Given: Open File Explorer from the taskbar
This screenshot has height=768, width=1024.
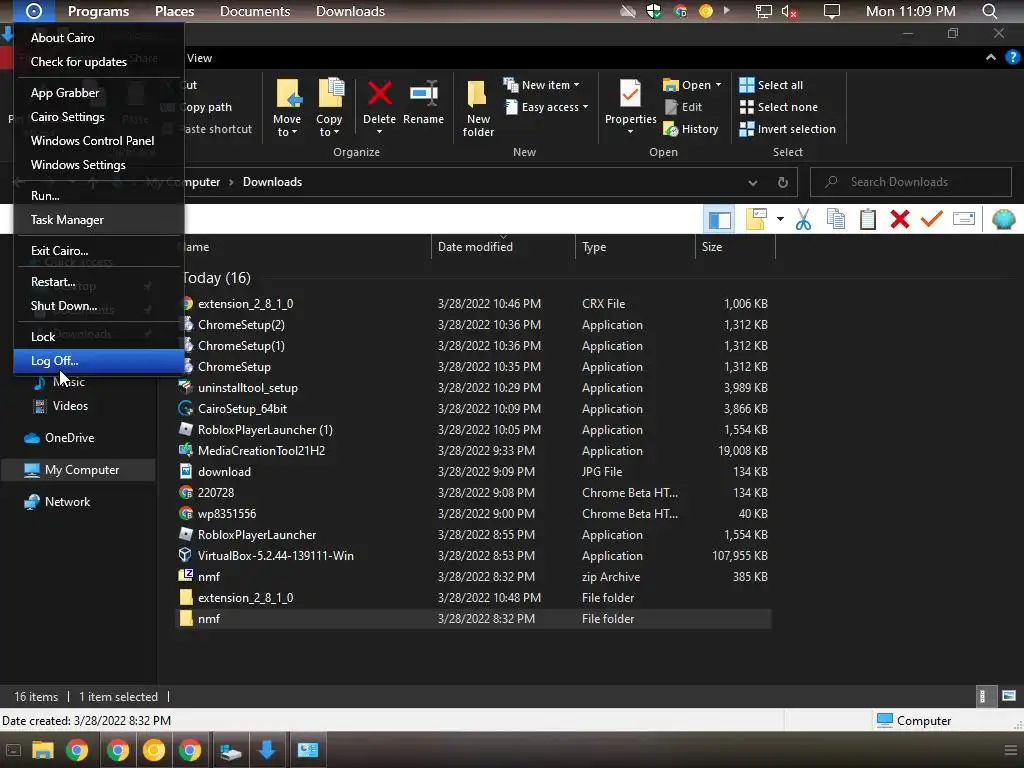Looking at the screenshot, I should (42, 750).
